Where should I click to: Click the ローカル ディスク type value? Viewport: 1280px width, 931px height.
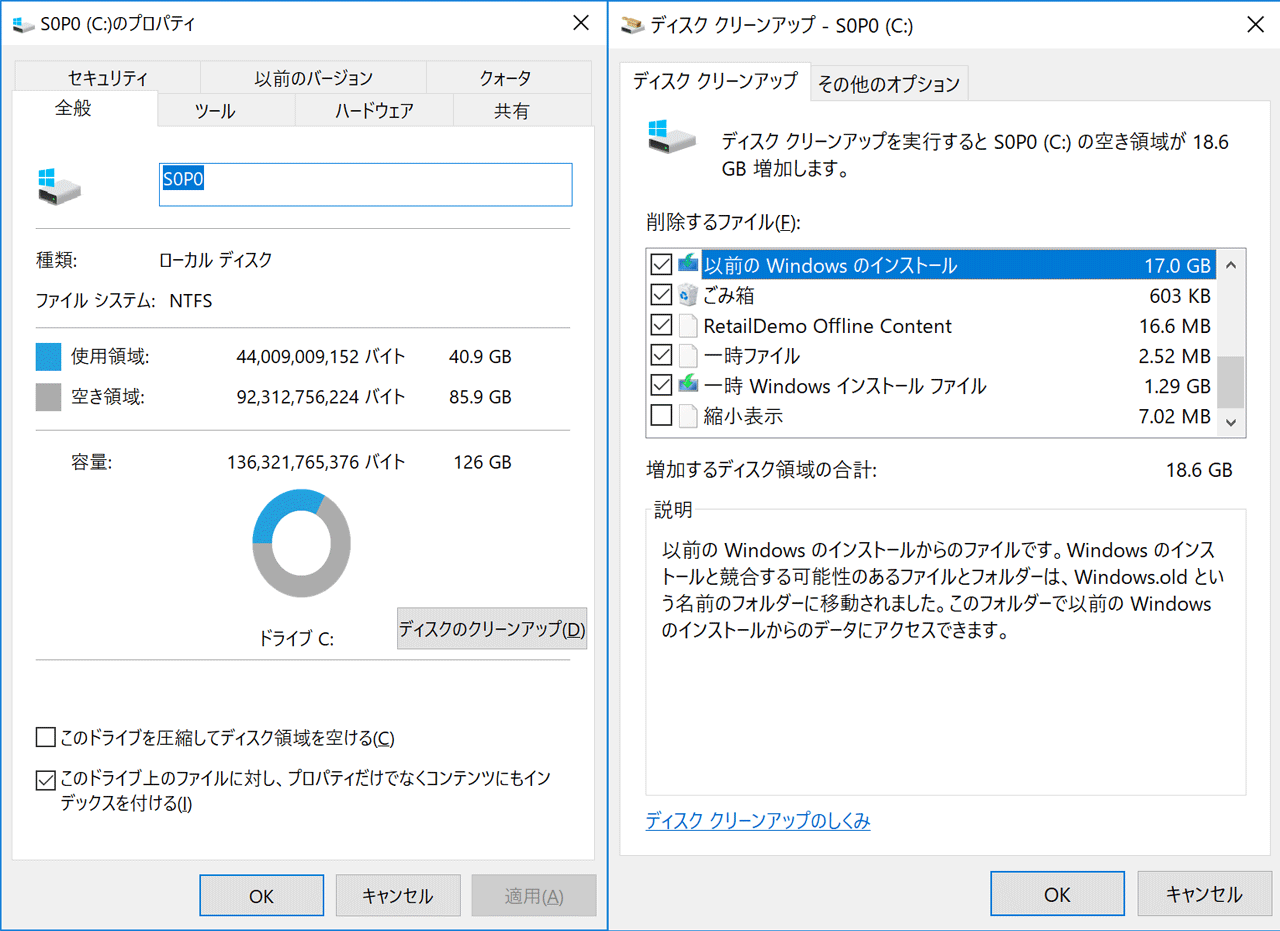[216, 260]
